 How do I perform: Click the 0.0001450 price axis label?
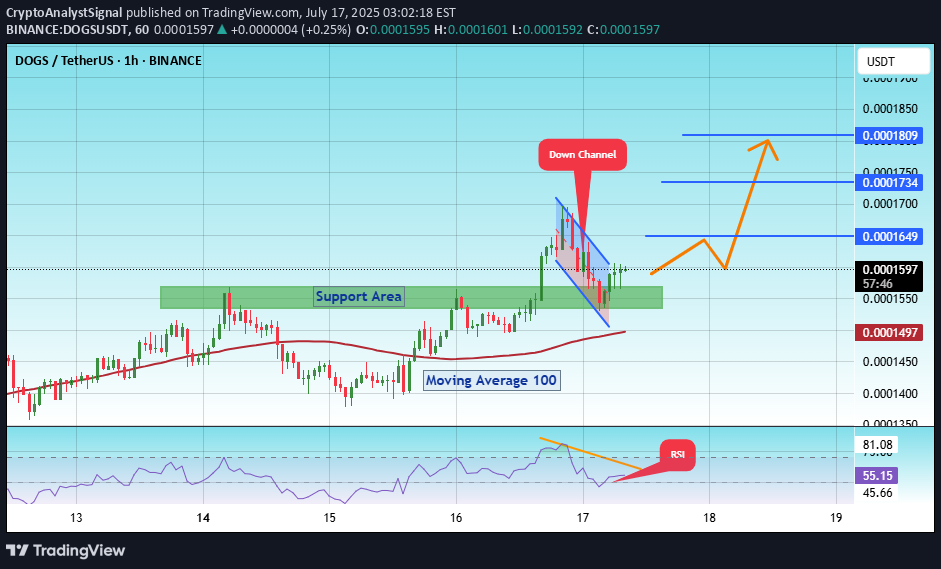click(890, 362)
